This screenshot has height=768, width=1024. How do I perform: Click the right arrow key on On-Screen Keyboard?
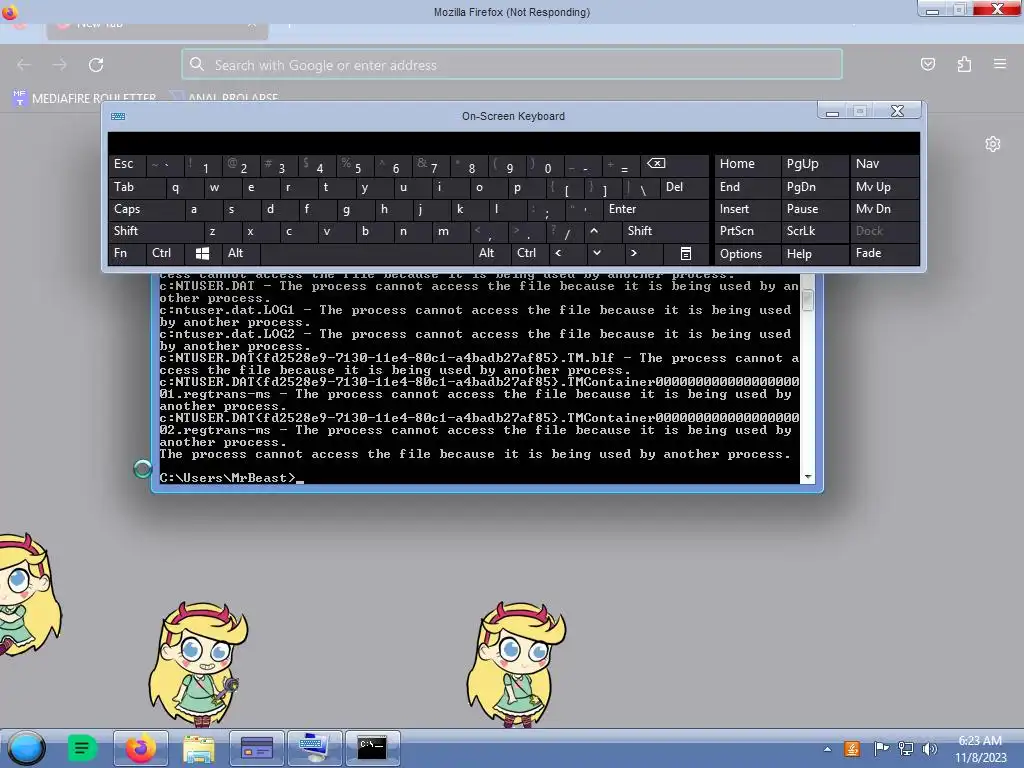tap(642, 253)
